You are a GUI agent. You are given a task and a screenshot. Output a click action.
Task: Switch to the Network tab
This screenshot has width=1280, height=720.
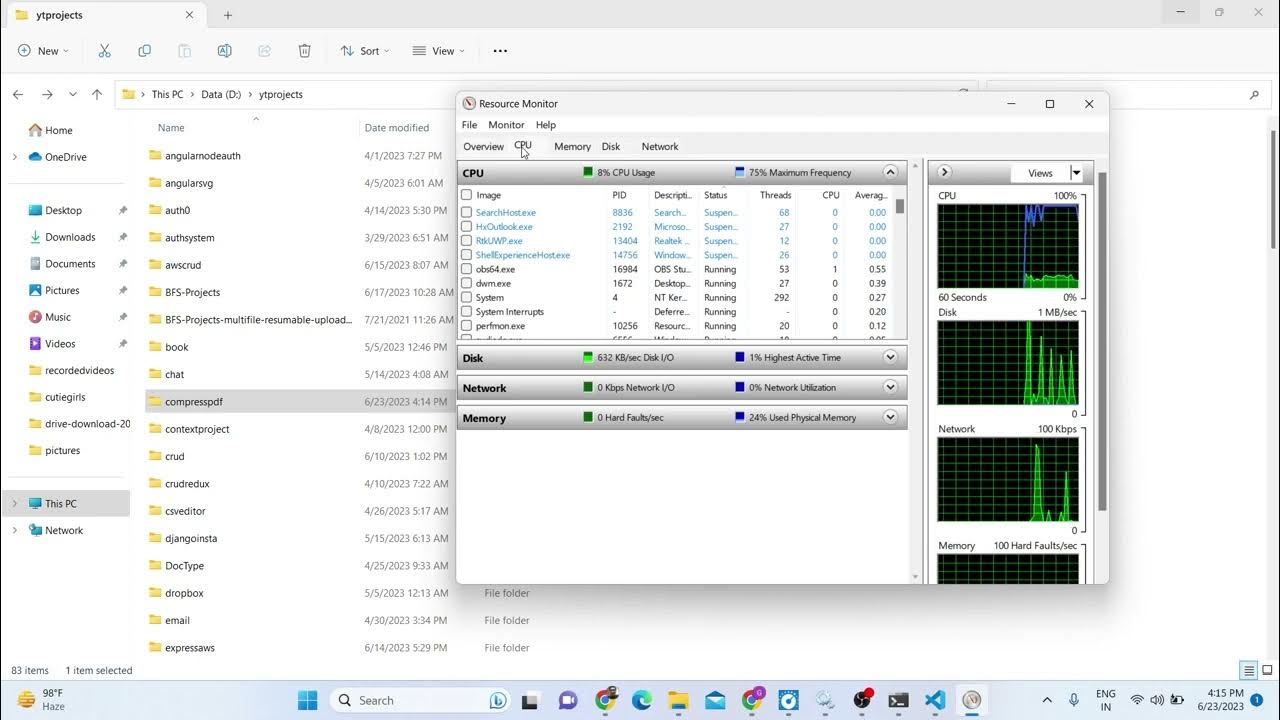pos(659,147)
